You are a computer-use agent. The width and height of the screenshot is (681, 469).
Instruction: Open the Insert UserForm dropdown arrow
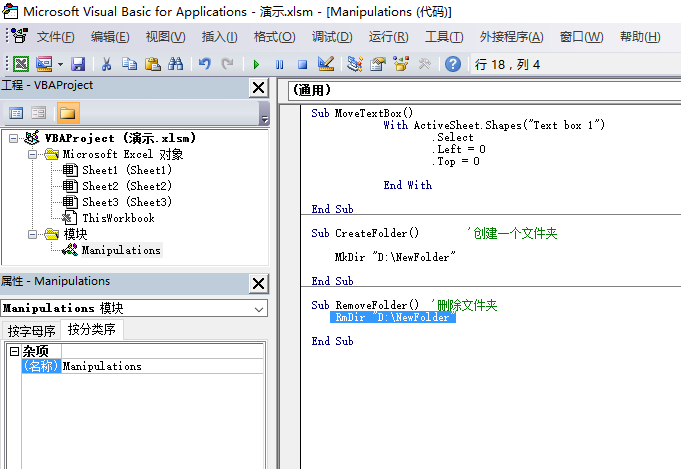coord(60,64)
